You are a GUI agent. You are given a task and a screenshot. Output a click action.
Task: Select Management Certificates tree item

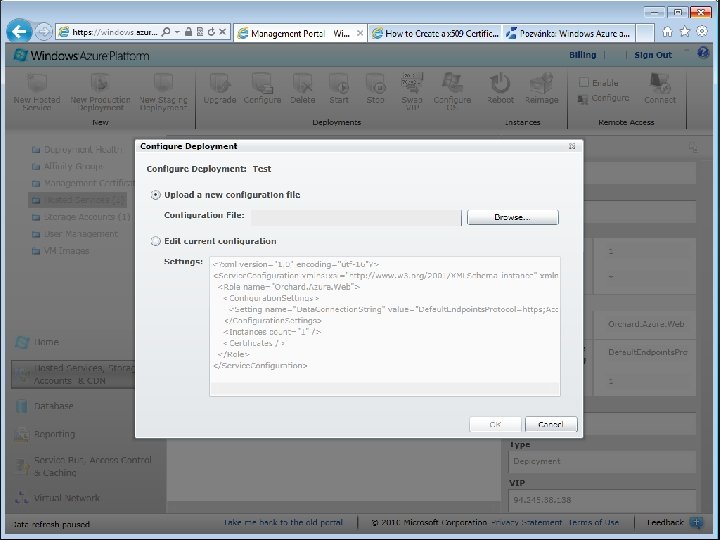(x=83, y=183)
